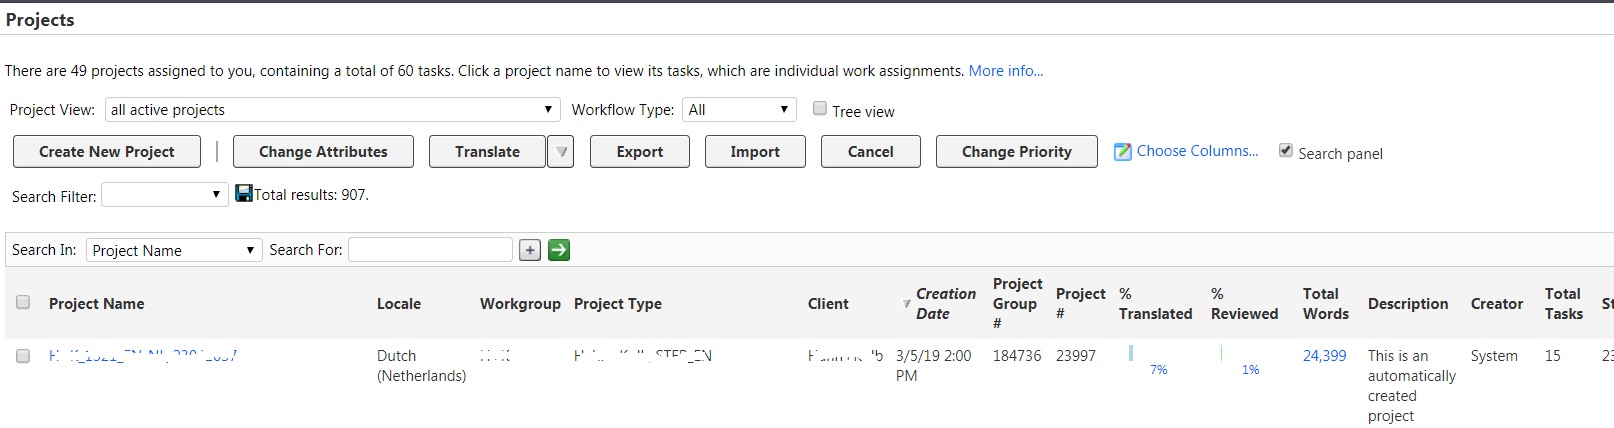The height and width of the screenshot is (428, 1614).
Task: Follow the More info link
Action: tap(1005, 71)
